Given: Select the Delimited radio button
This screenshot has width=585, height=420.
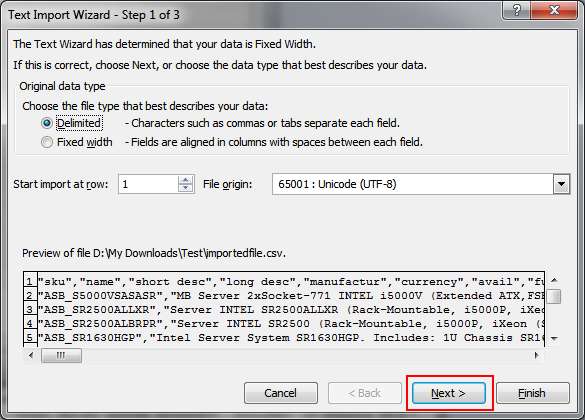Looking at the screenshot, I should pos(47,123).
